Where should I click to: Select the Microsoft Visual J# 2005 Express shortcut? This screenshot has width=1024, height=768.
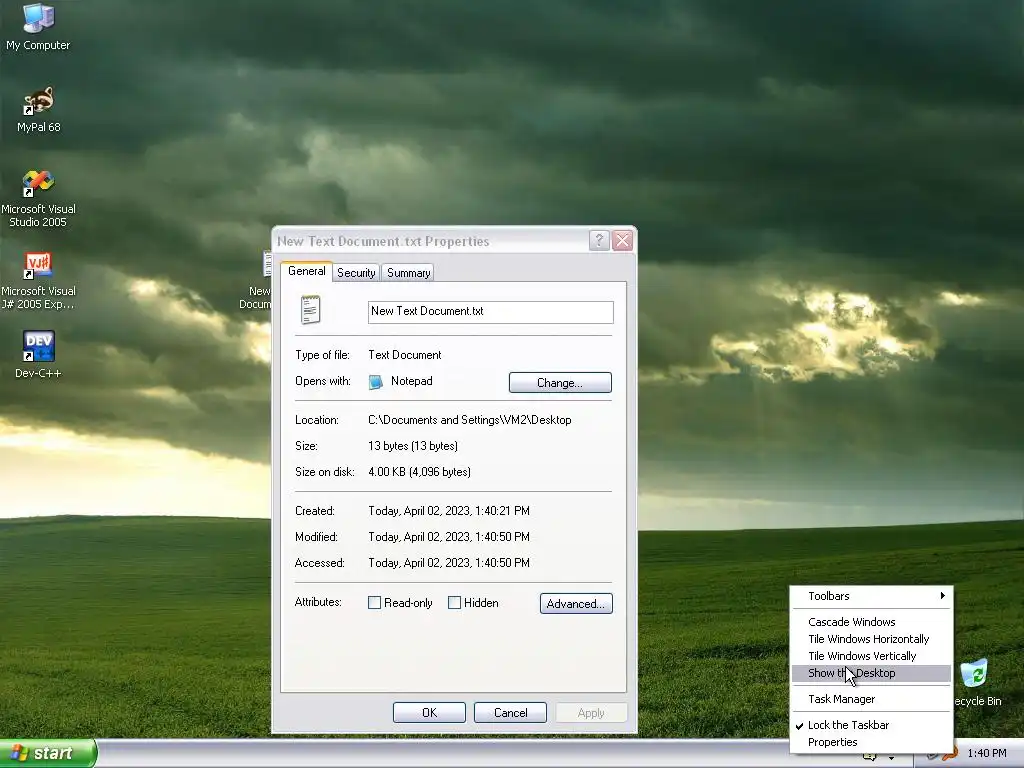(x=38, y=280)
